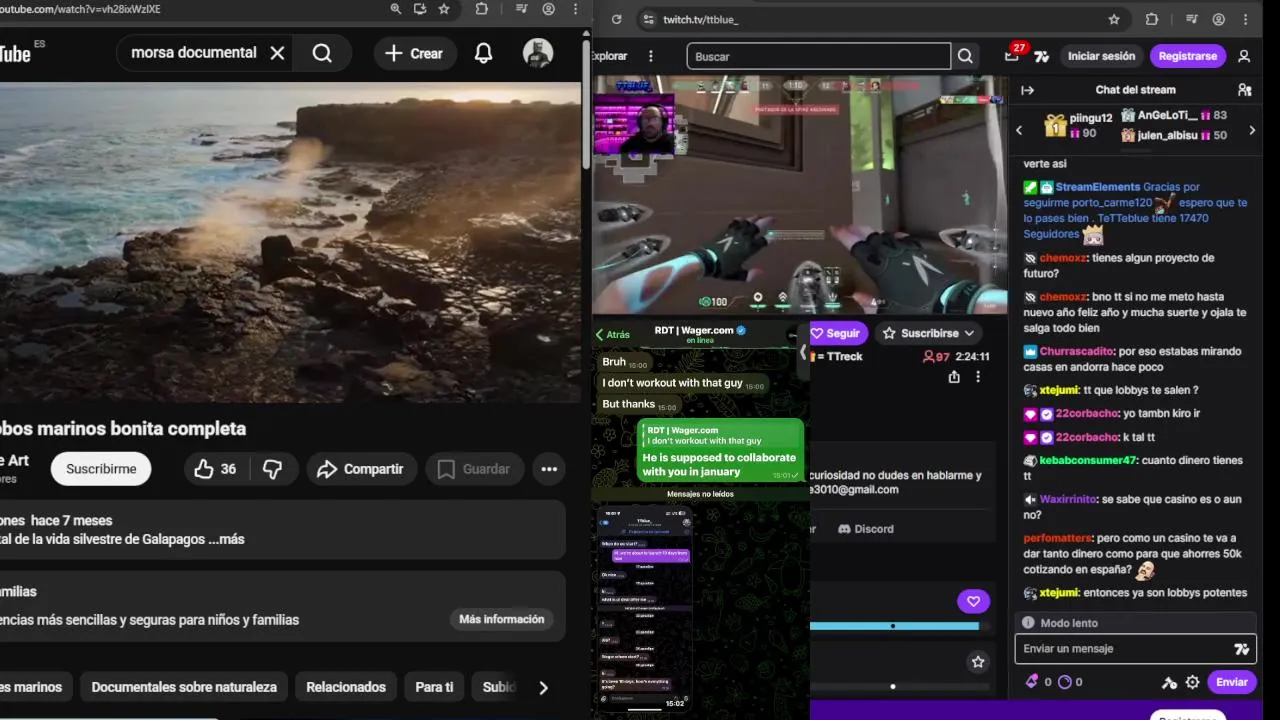Image resolution: width=1280 pixels, height=720 pixels.
Task: Click Atrás in the WhatsApp overlay
Action: (x=613, y=335)
